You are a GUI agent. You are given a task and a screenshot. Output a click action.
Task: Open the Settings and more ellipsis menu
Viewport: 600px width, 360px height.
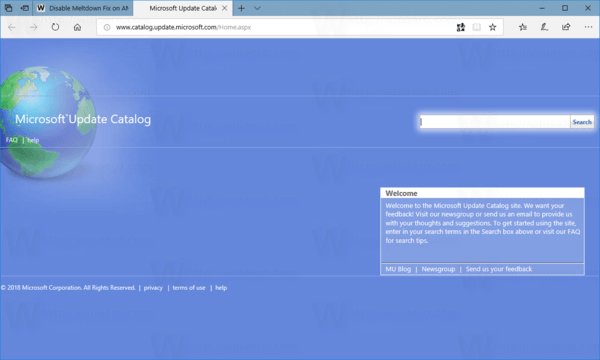(x=588, y=27)
